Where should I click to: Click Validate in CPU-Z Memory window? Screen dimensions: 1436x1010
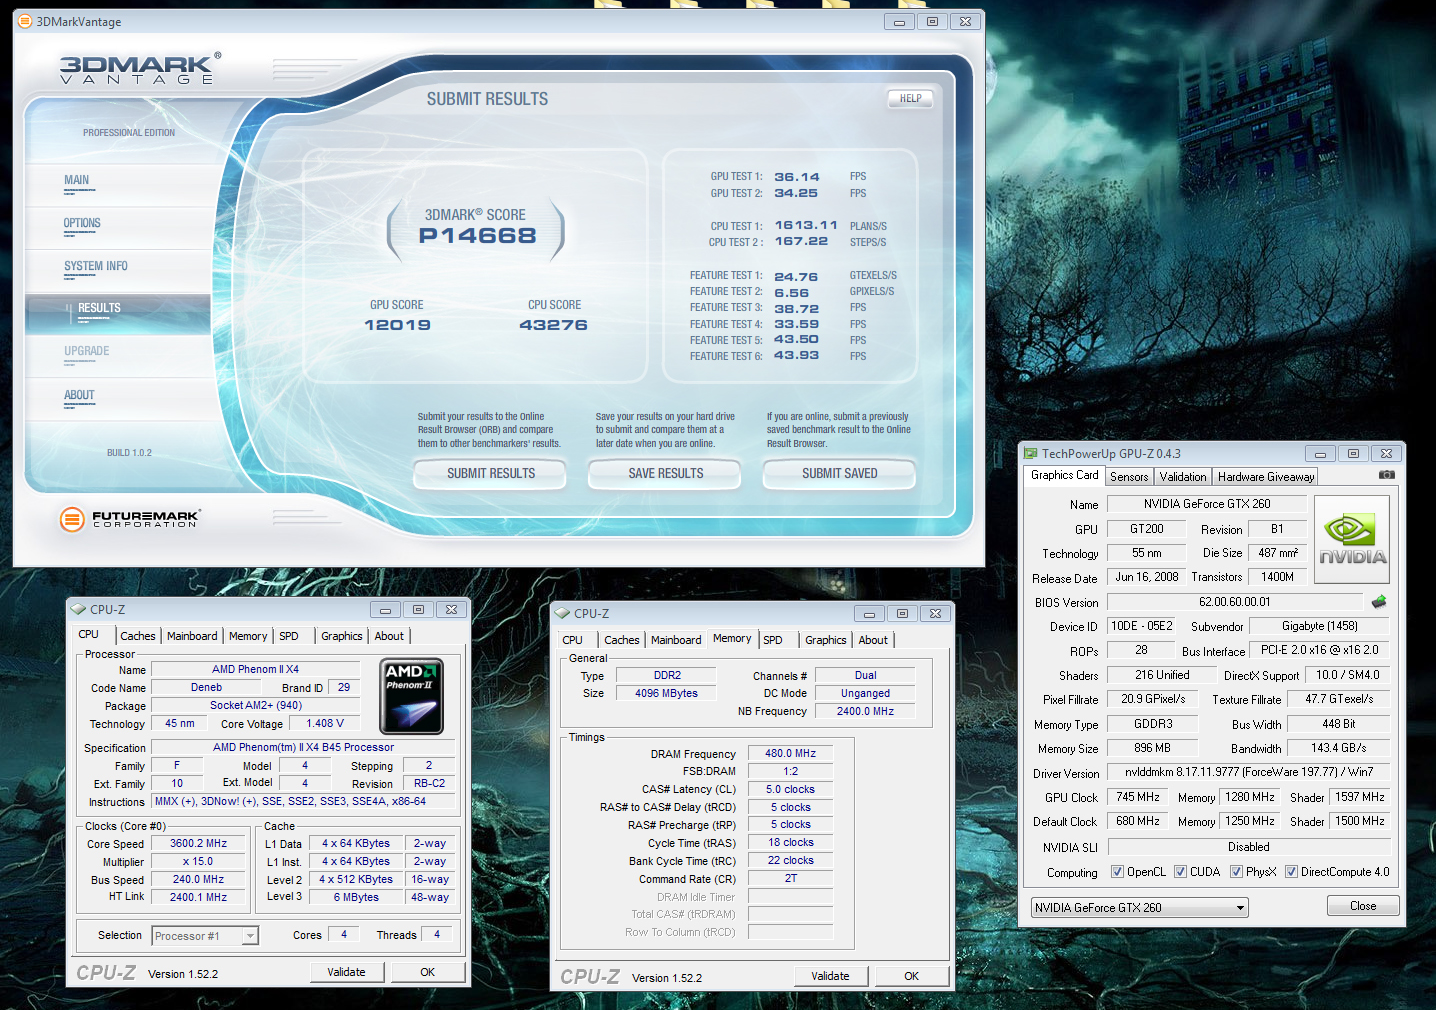coord(831,976)
